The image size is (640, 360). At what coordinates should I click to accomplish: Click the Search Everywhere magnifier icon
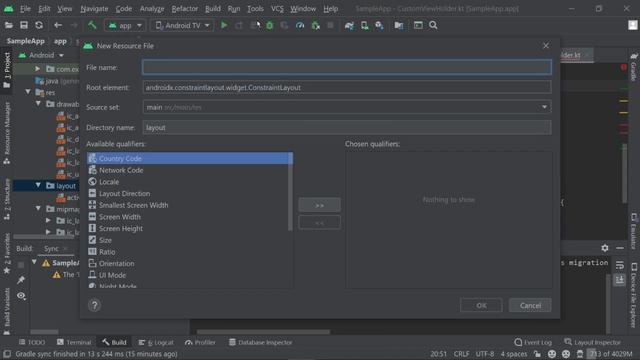coord(433,25)
